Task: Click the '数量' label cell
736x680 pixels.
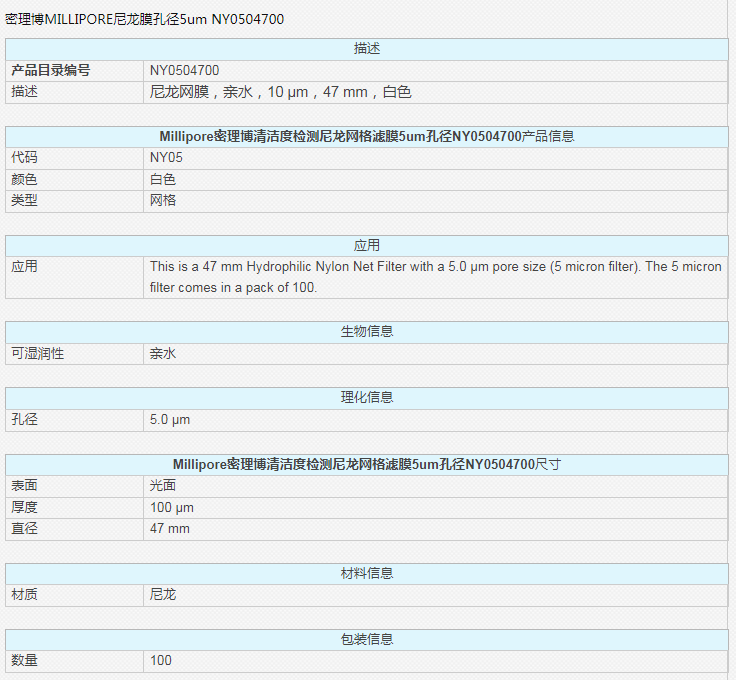Action: coord(74,661)
